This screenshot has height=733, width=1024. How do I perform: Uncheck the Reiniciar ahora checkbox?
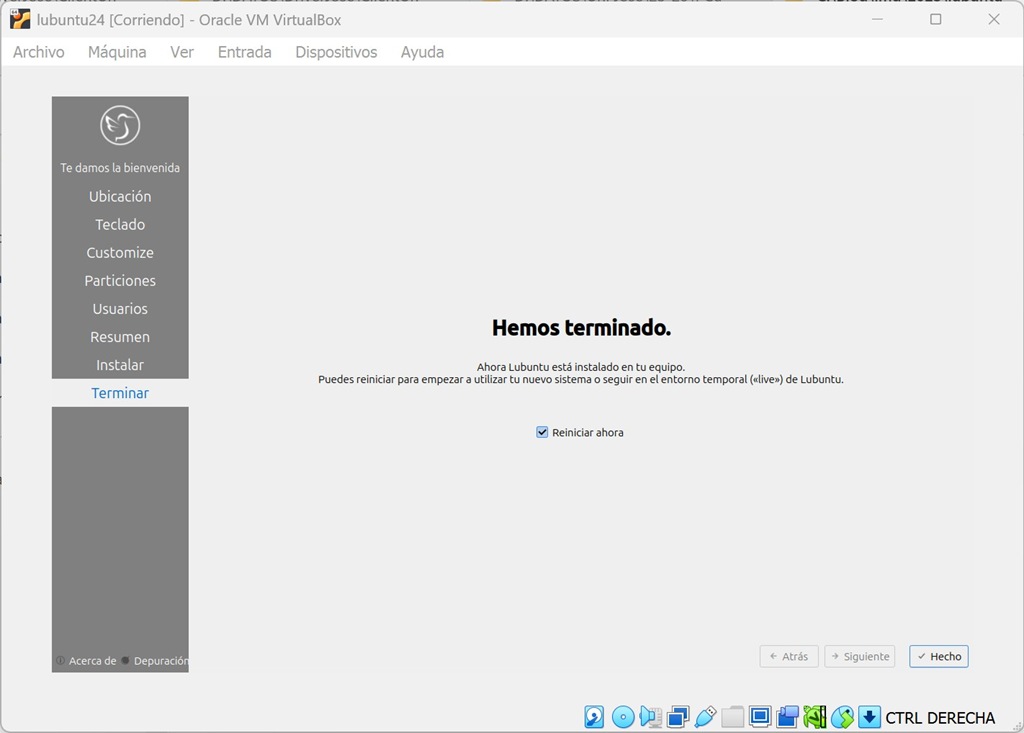[542, 432]
